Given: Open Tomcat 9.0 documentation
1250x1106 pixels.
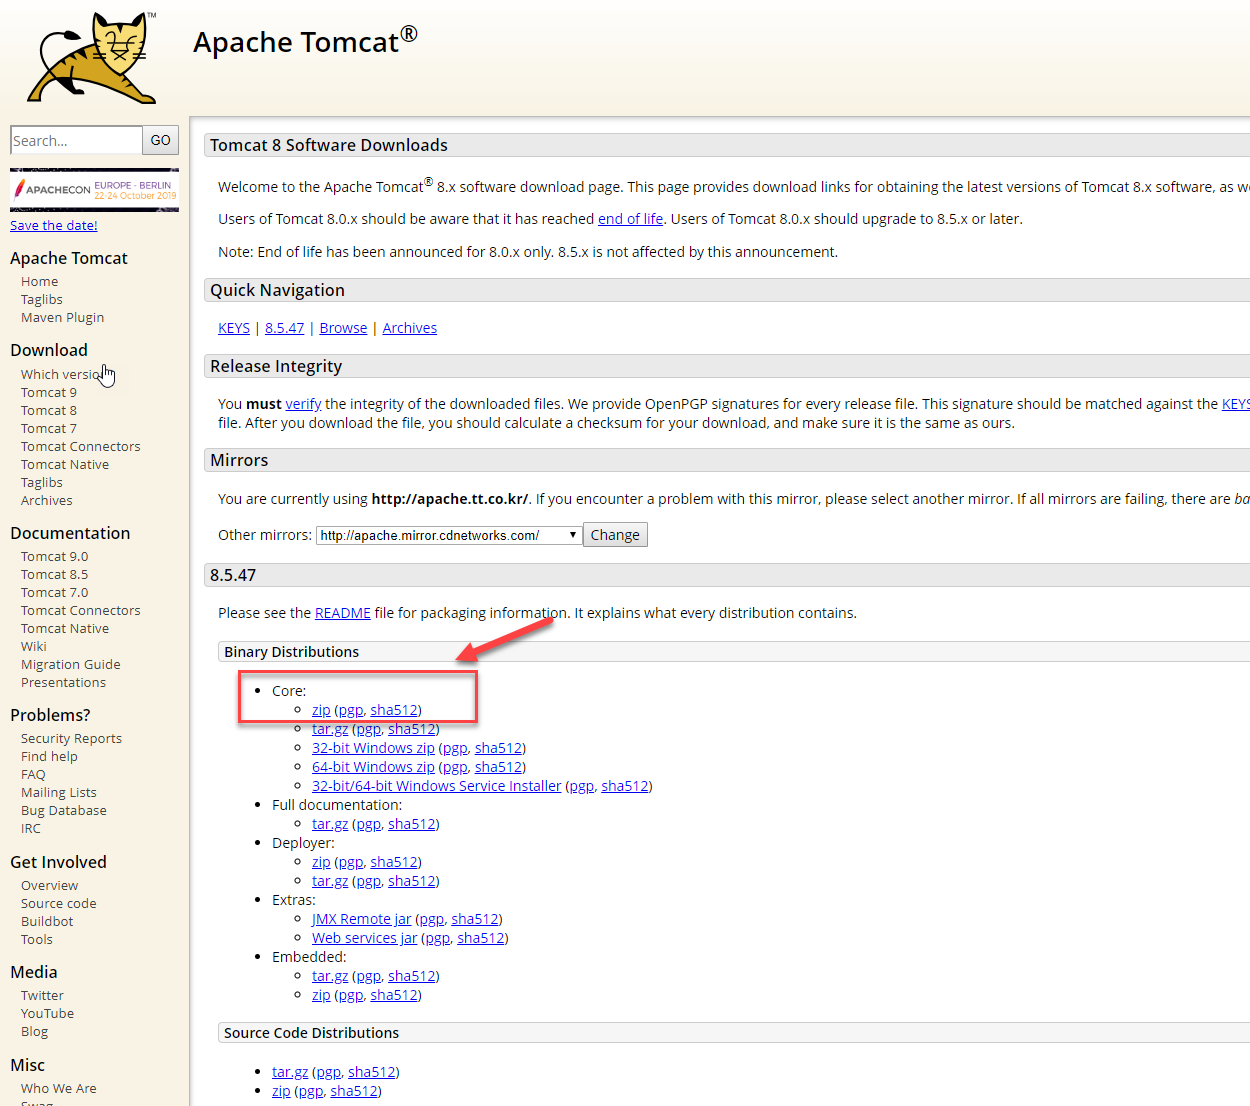Looking at the screenshot, I should (x=54, y=557).
